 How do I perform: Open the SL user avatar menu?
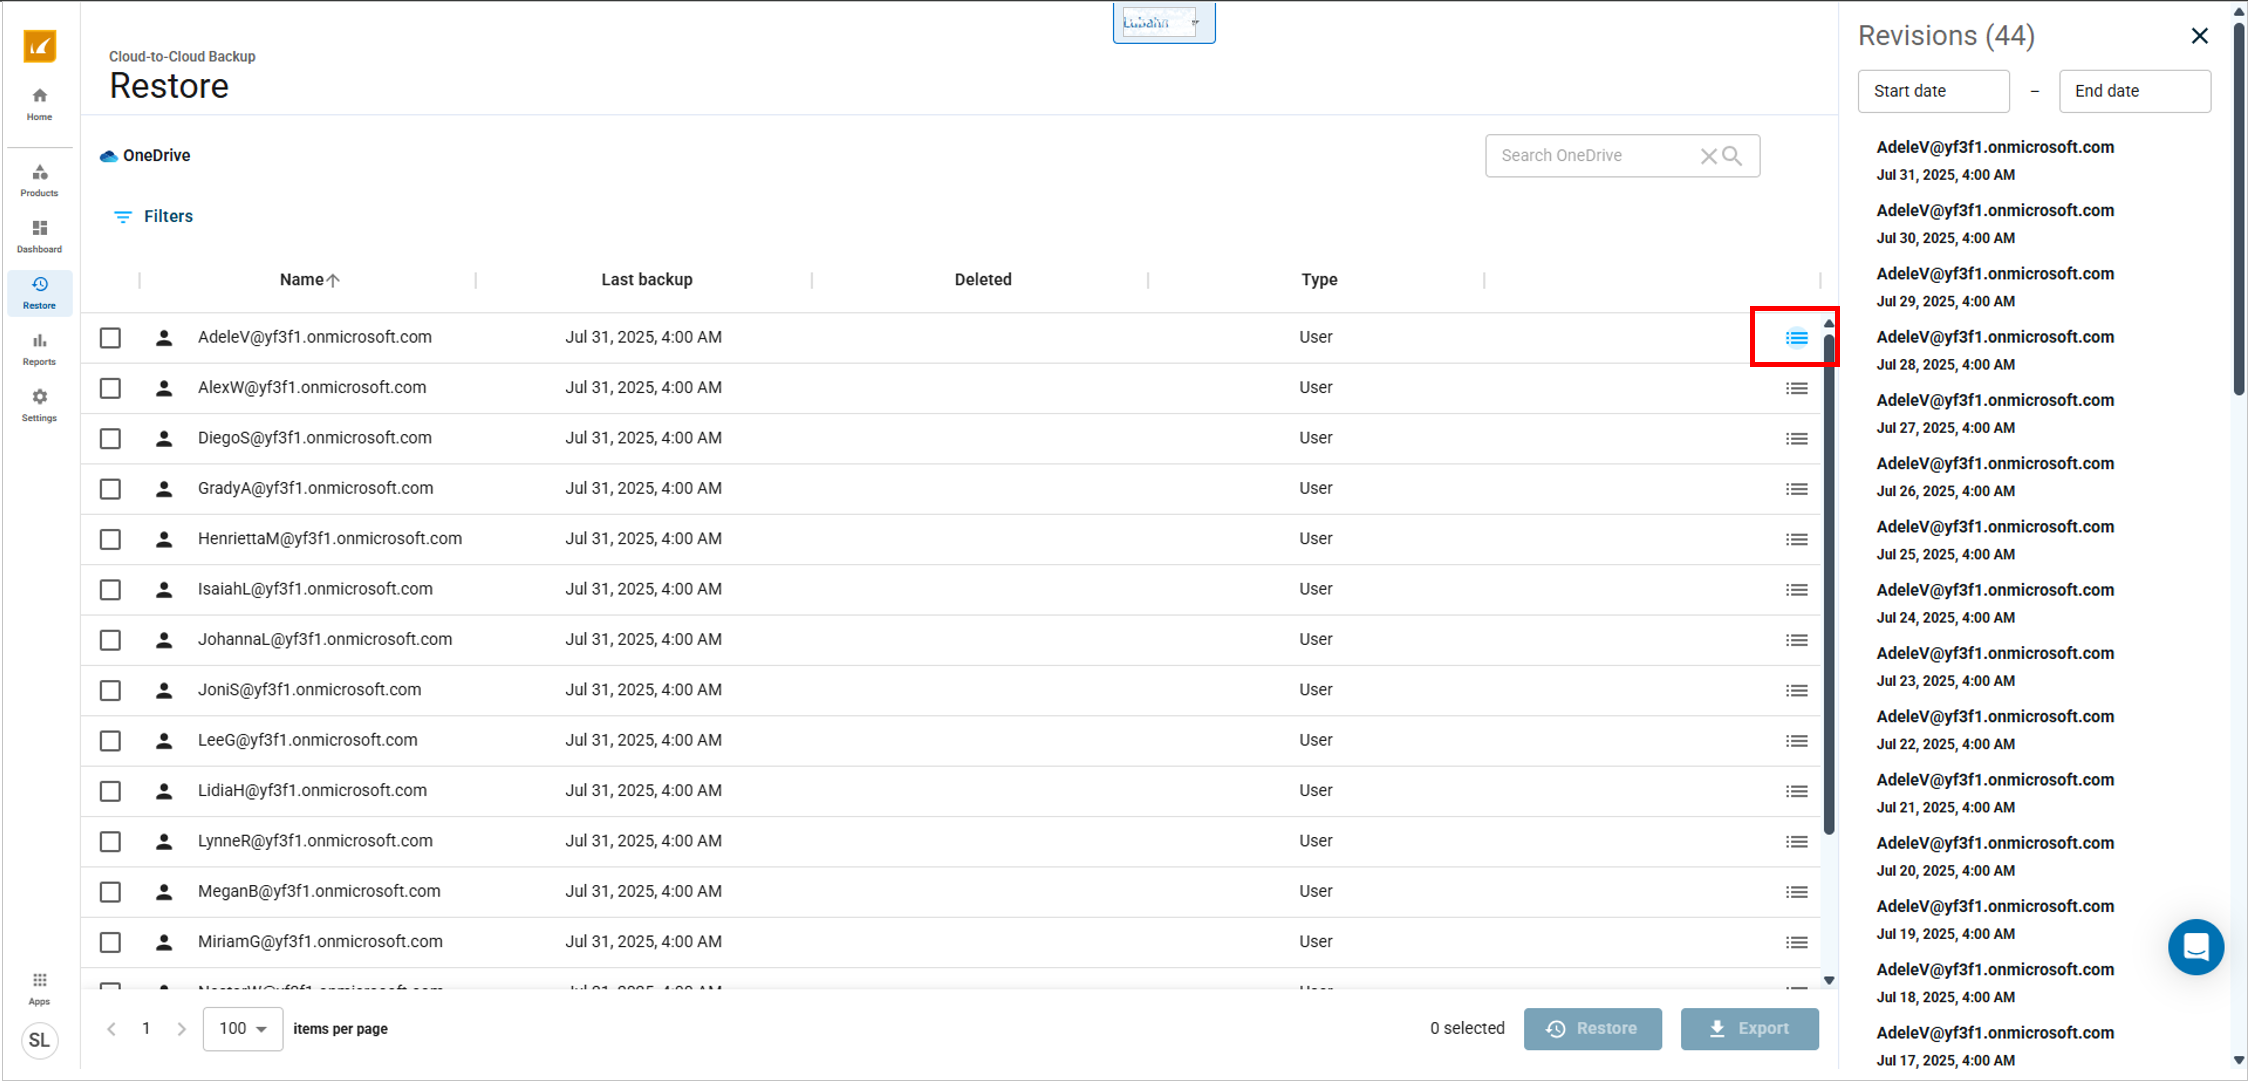point(40,1040)
